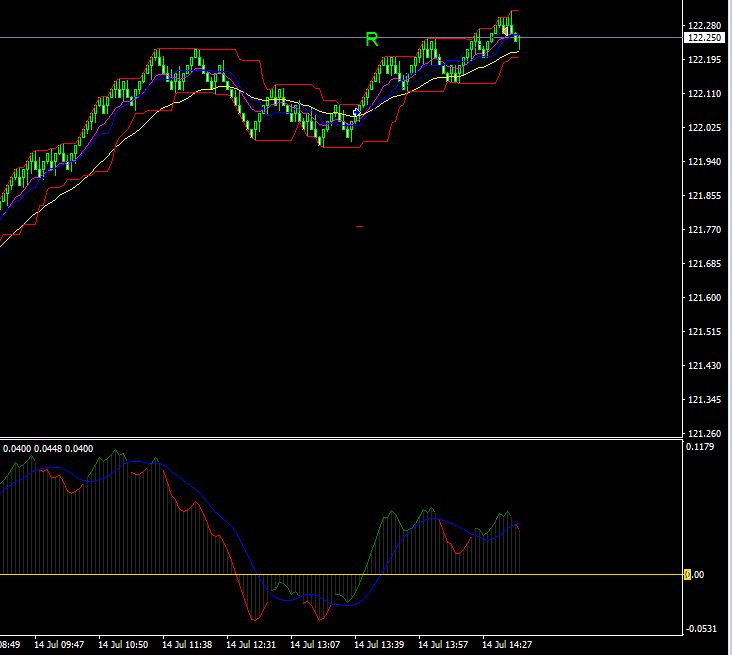Click the 14 Jul 11:38 time label
The image size is (732, 655).
click(187, 645)
